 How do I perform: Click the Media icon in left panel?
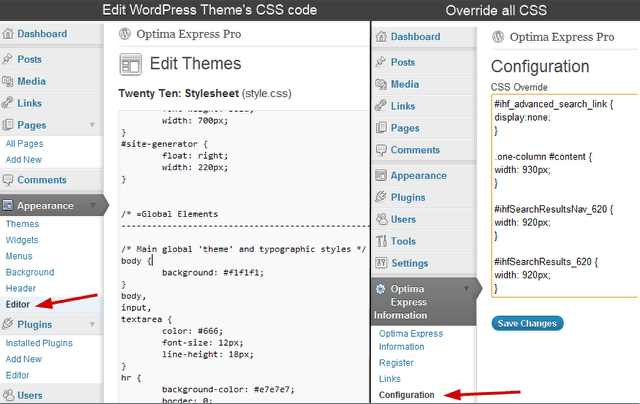pyautogui.click(x=7, y=81)
